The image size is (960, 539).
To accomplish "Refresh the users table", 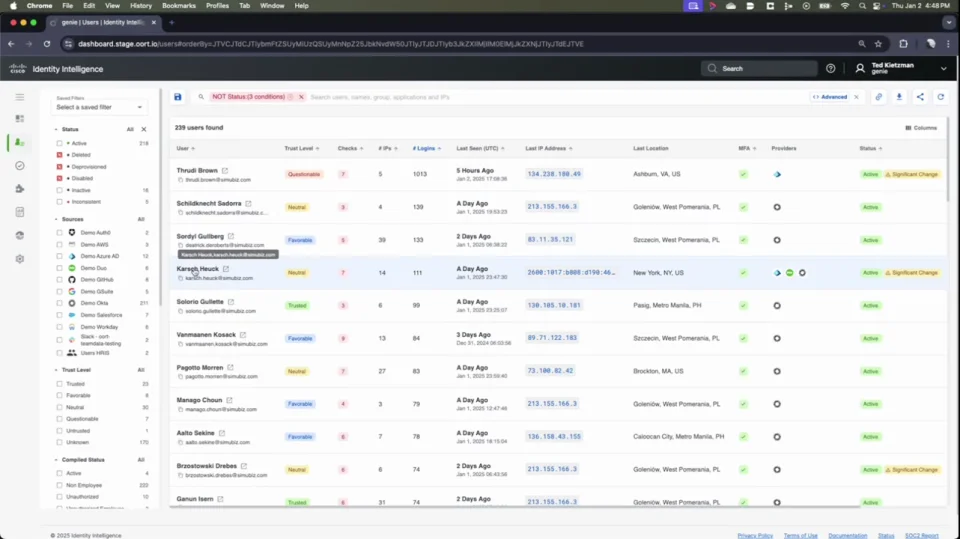I will pos(940,97).
